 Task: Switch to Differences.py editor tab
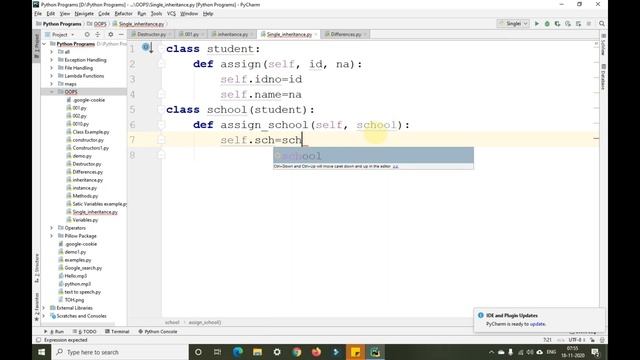point(345,34)
